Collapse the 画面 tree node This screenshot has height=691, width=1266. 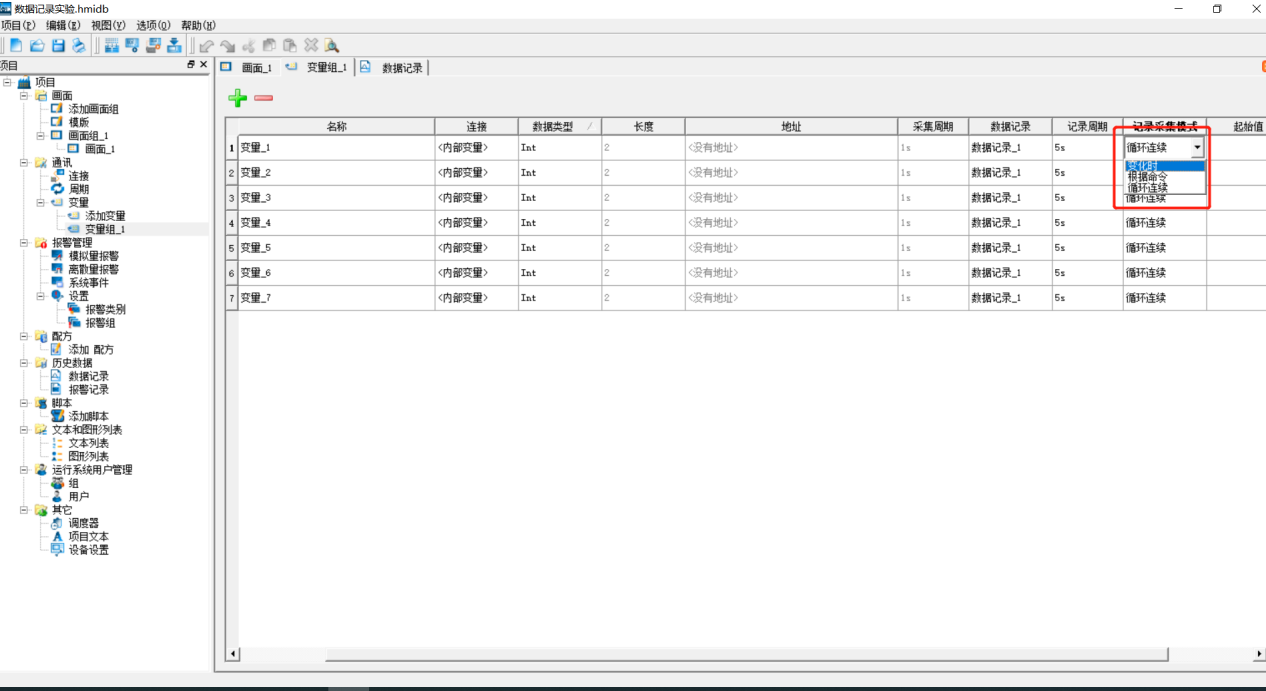coord(24,96)
